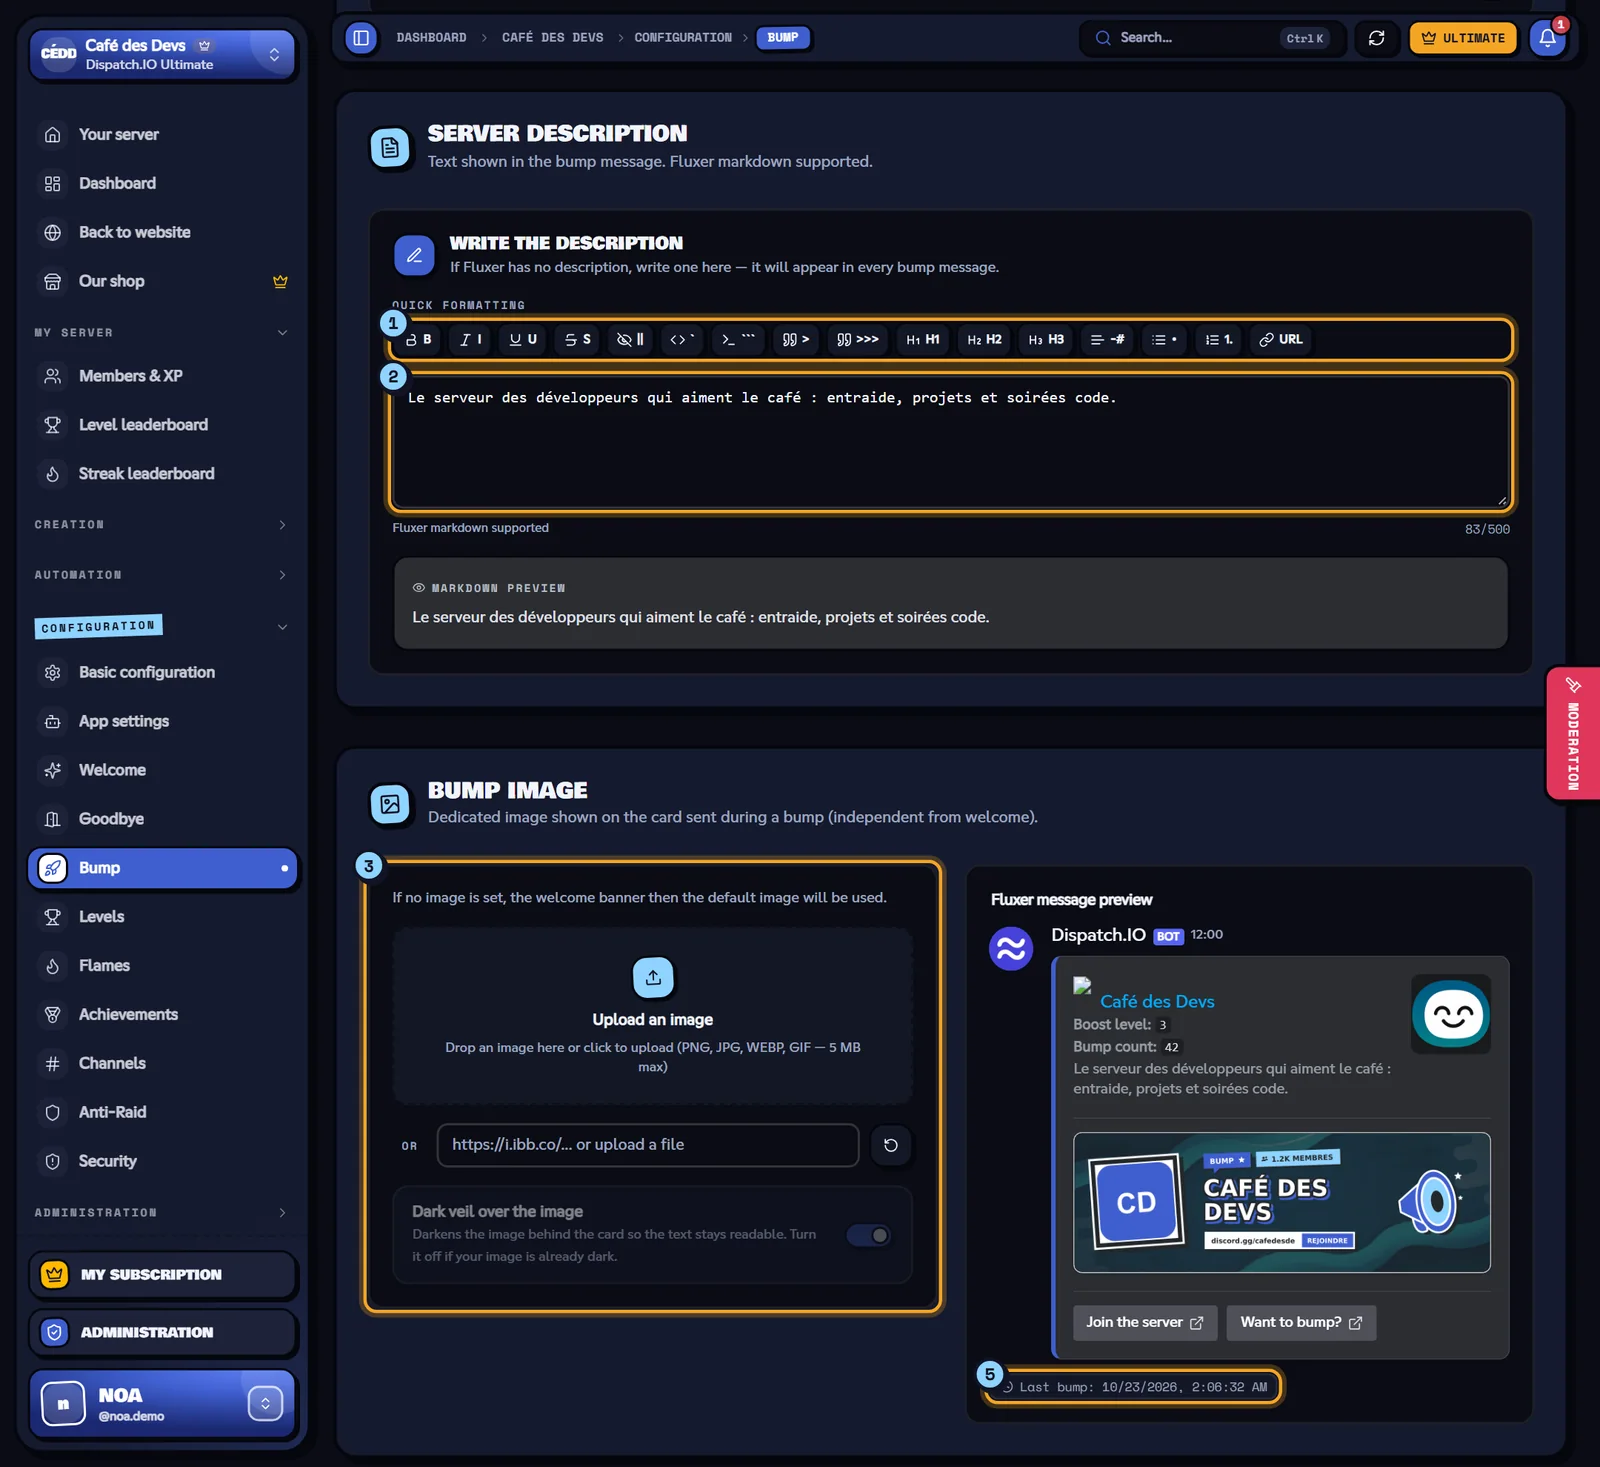This screenshot has width=1600, height=1467.
Task: Select Achievements in the sidebar
Action: click(x=163, y=1015)
